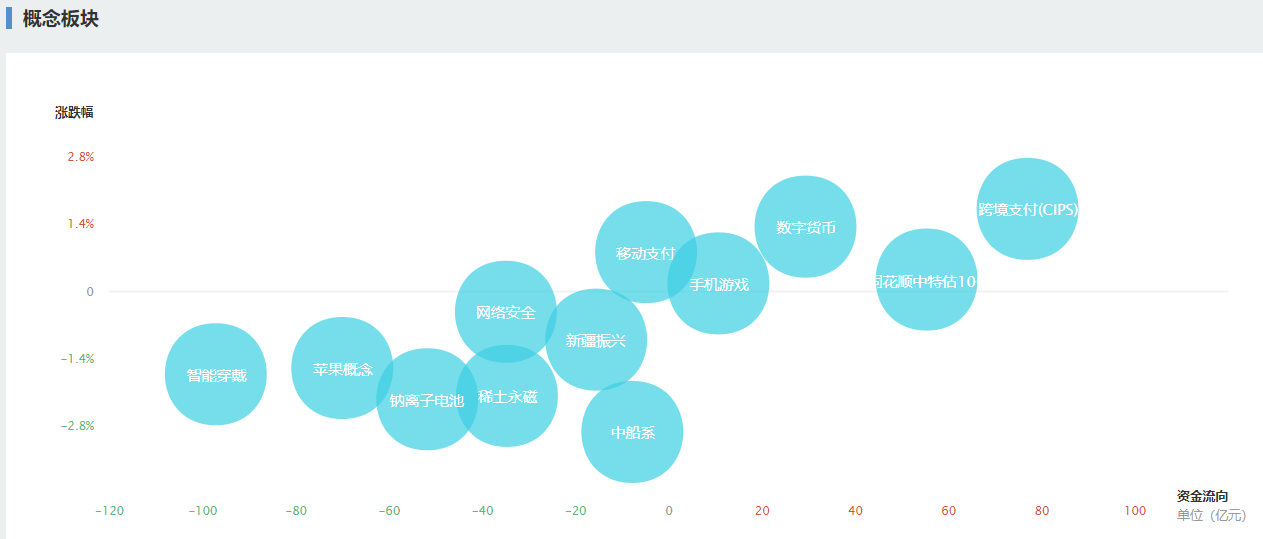1263x539 pixels.
Task: Click the 同花顺中特估100 bubble
Action: (926, 280)
